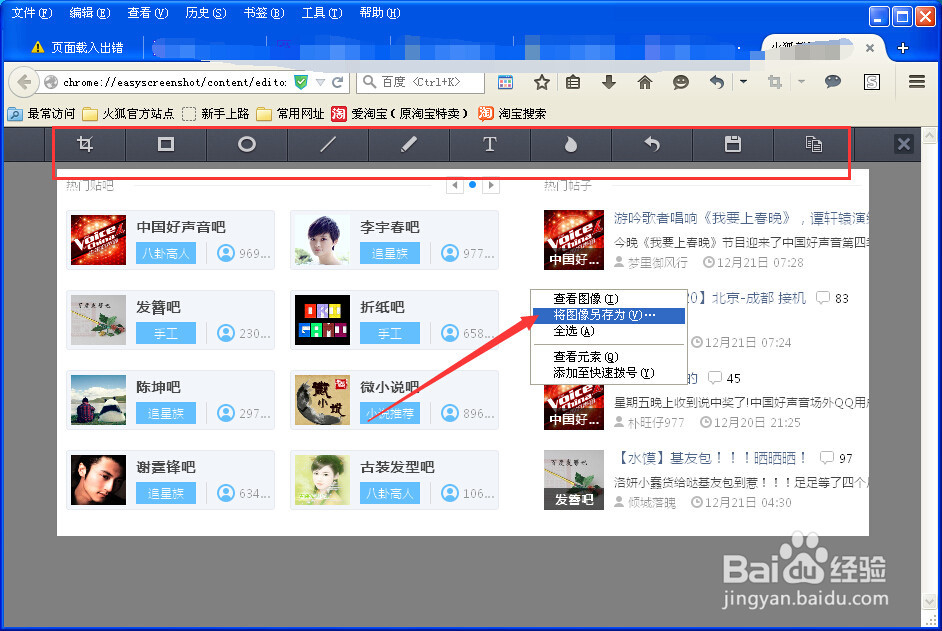This screenshot has width=942, height=631.
Task: Click the browser toolbar undo arrow
Action: pyautogui.click(x=717, y=82)
